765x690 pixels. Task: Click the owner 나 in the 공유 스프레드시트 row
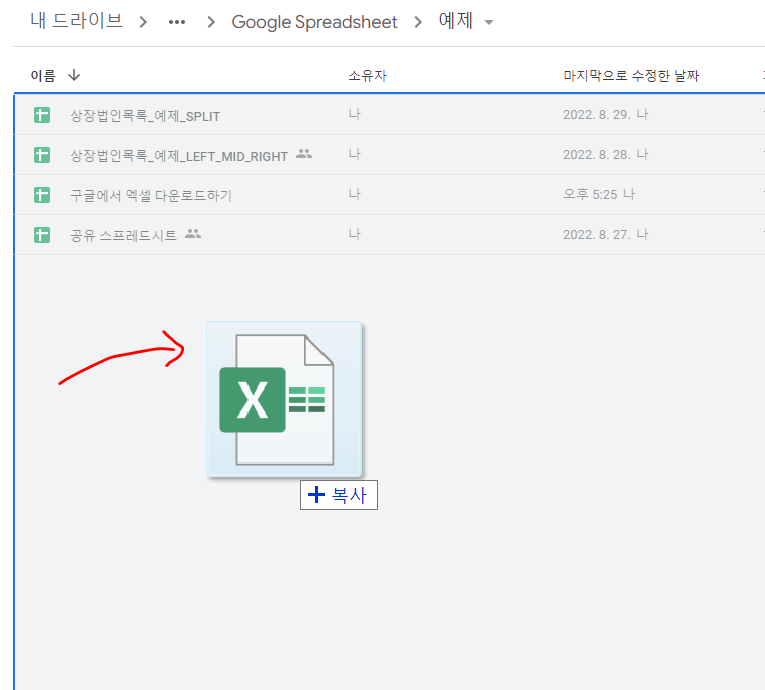(355, 235)
